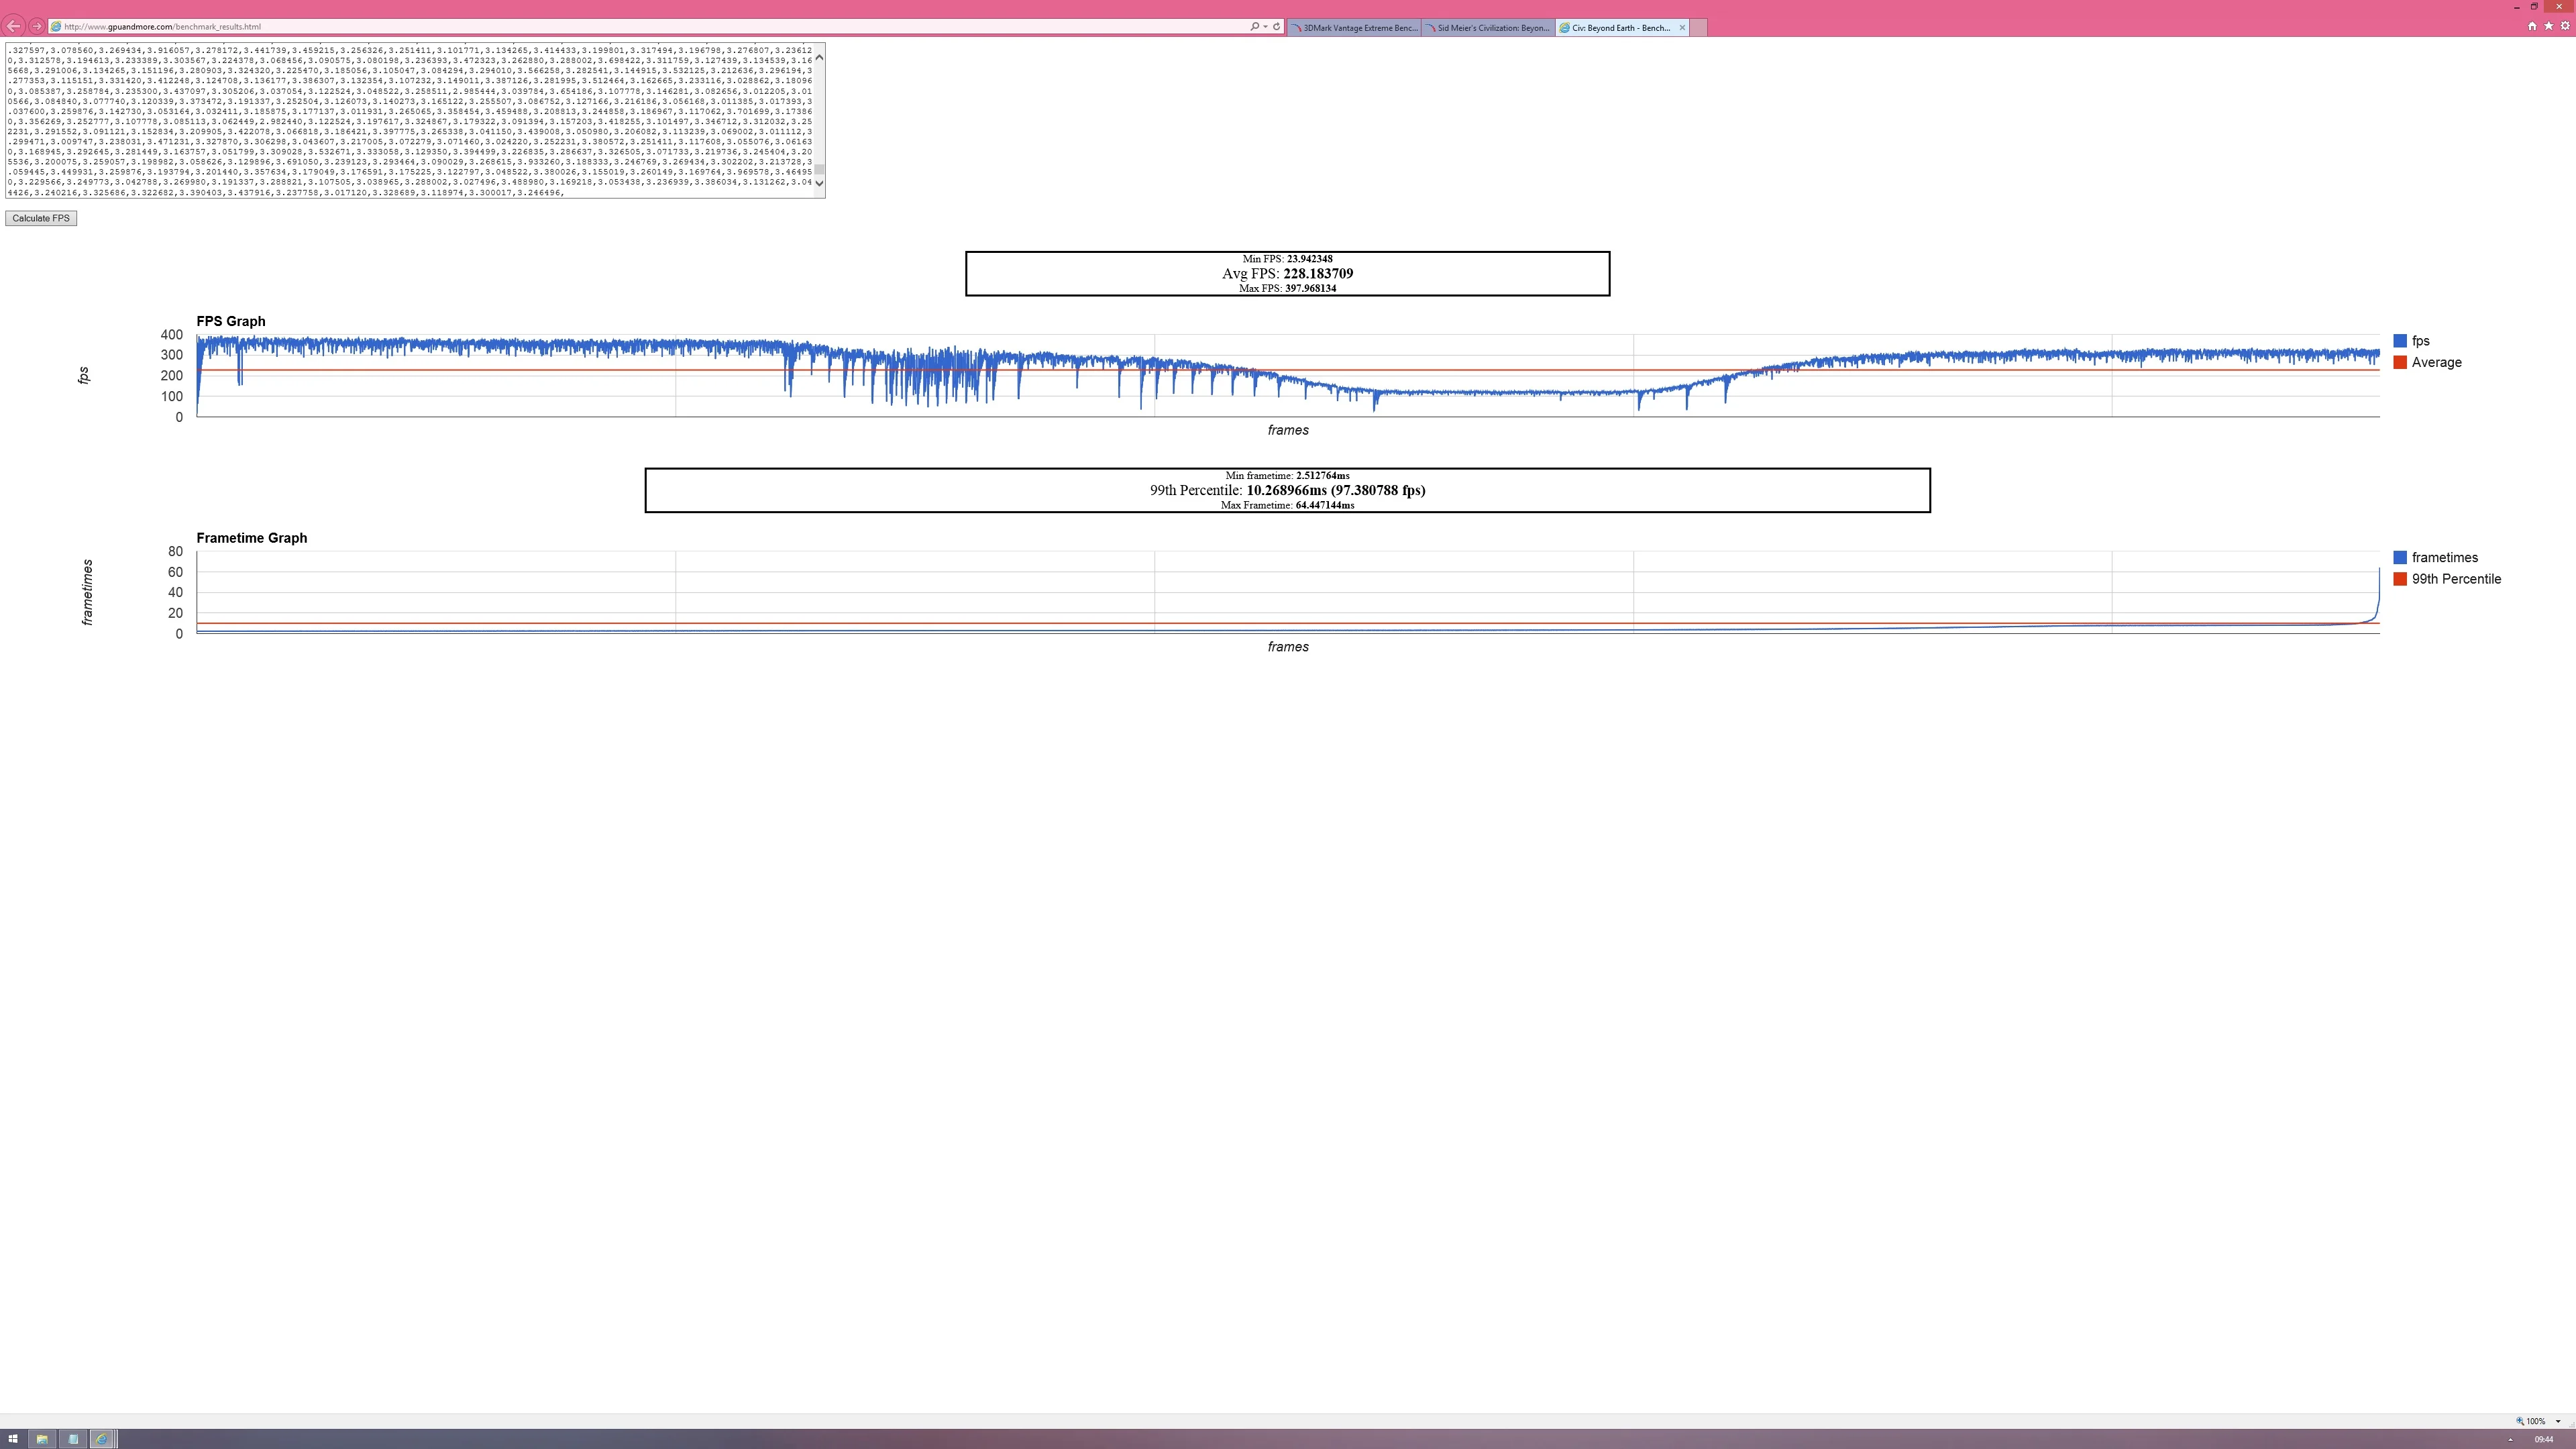The width and height of the screenshot is (2576, 1449).
Task: Open the Windows Start button
Action: [x=13, y=1439]
